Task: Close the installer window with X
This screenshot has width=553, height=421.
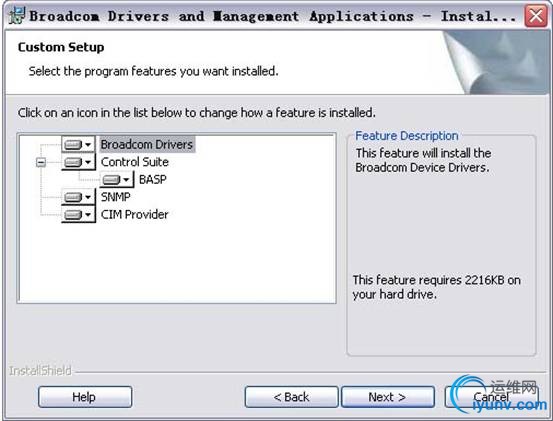Action: coord(536,16)
